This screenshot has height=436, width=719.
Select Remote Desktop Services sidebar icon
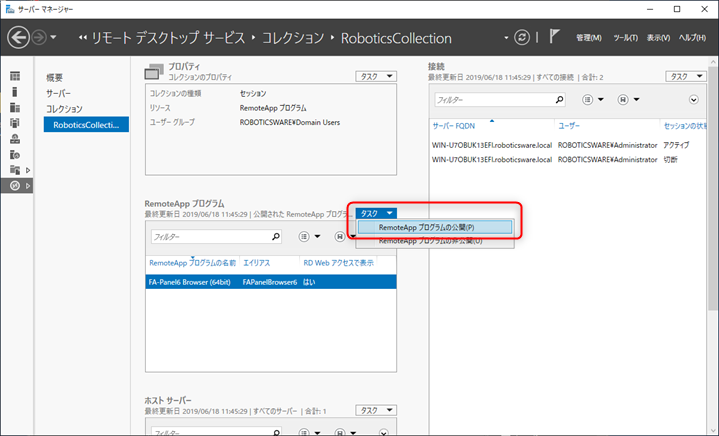pos(15,186)
